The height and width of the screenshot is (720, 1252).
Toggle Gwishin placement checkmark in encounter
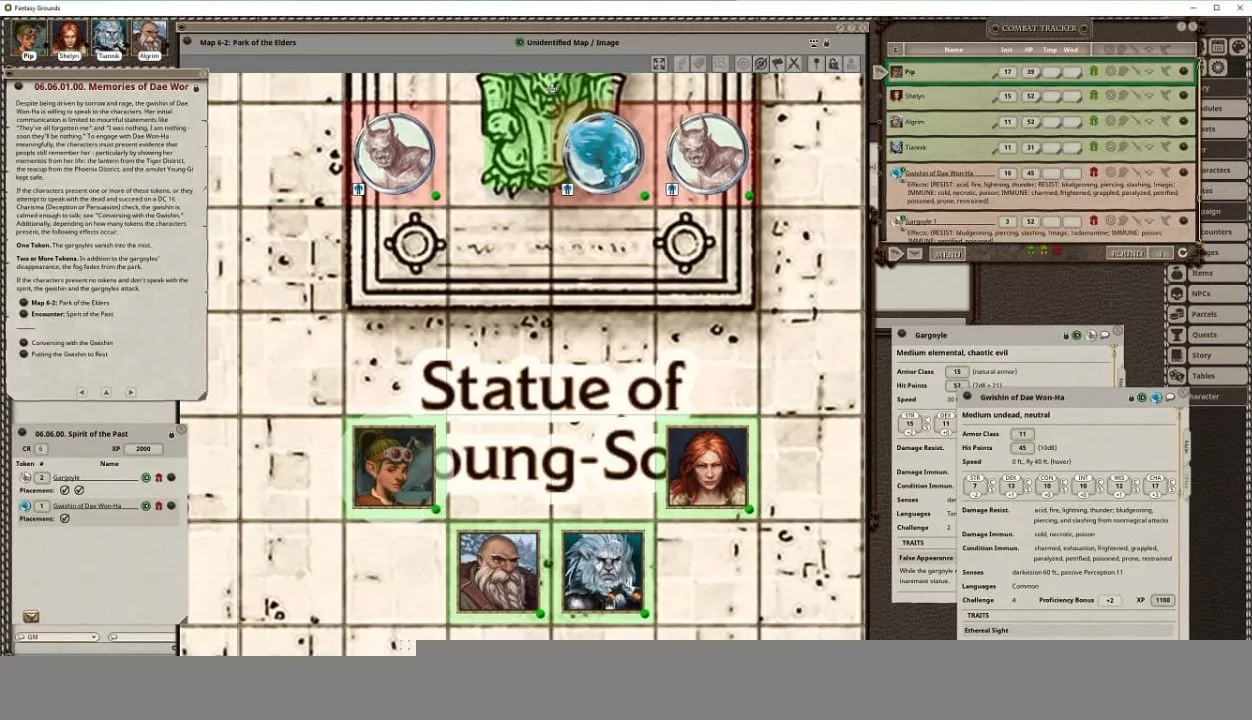pyautogui.click(x=65, y=518)
